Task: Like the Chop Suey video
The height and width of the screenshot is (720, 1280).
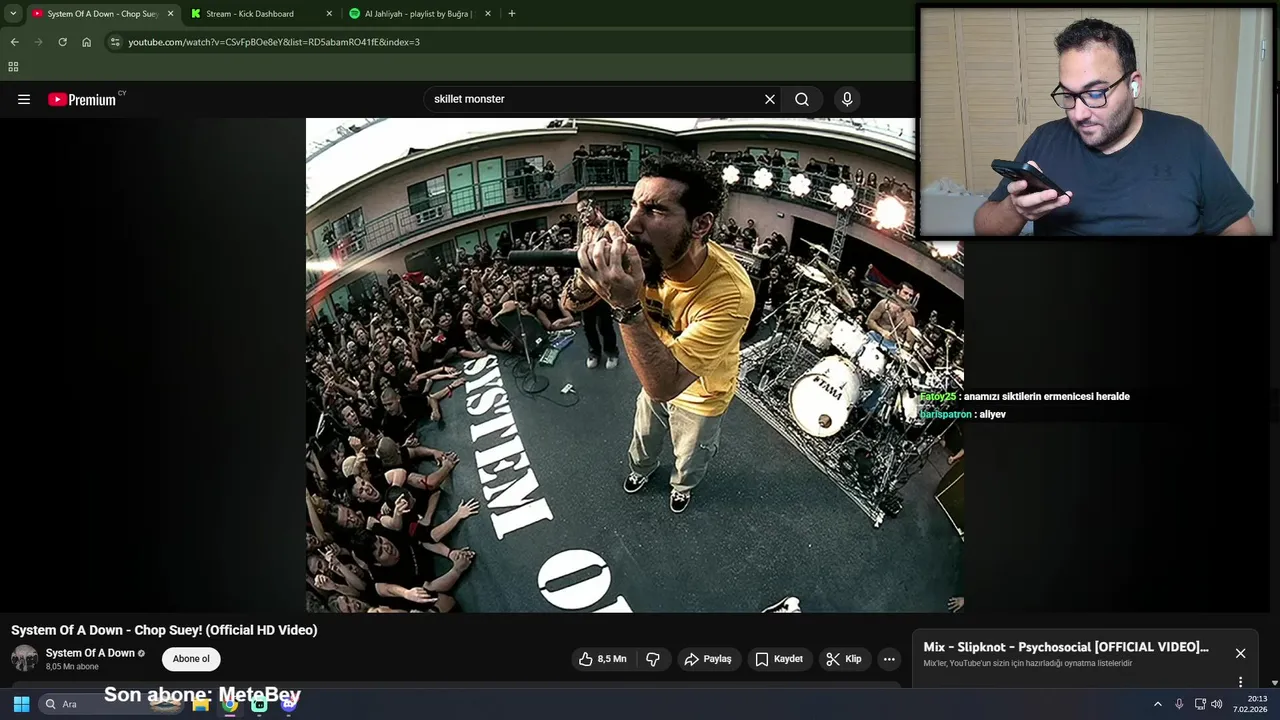Action: tap(603, 659)
